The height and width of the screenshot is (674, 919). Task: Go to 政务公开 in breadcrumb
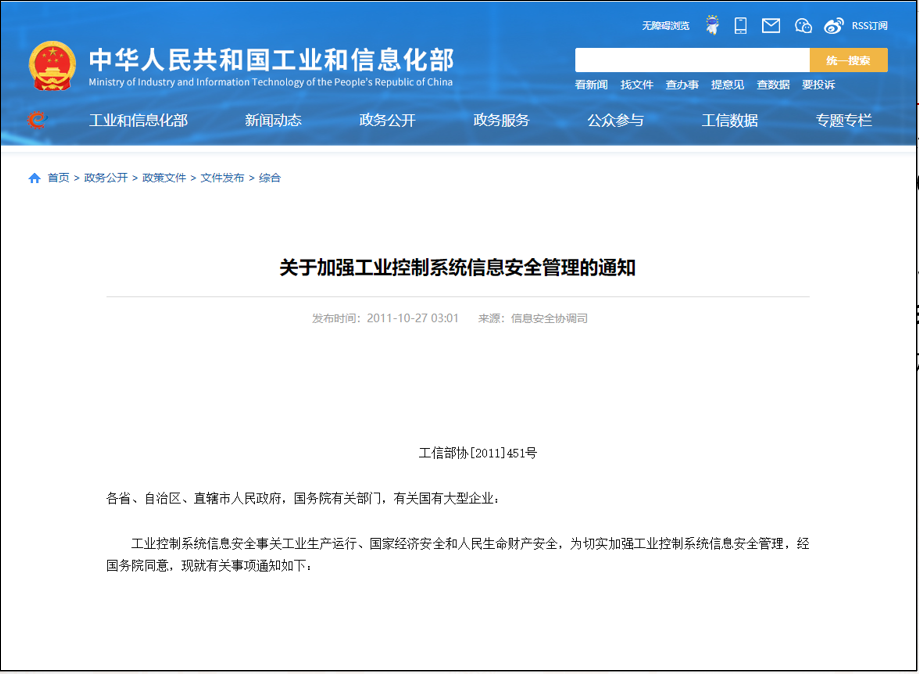105,178
